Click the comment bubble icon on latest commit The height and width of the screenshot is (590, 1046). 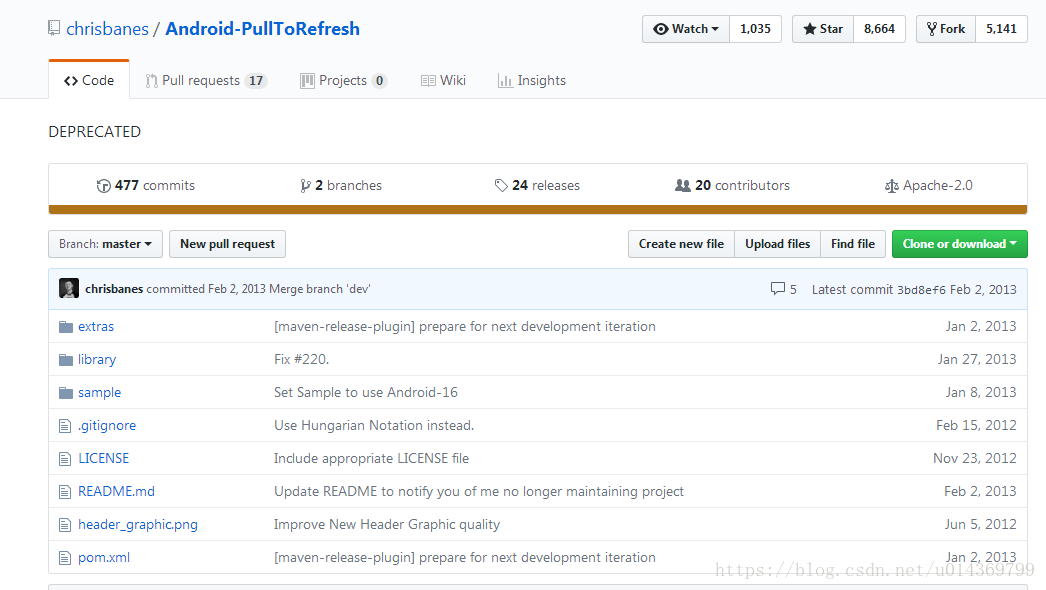tap(777, 288)
